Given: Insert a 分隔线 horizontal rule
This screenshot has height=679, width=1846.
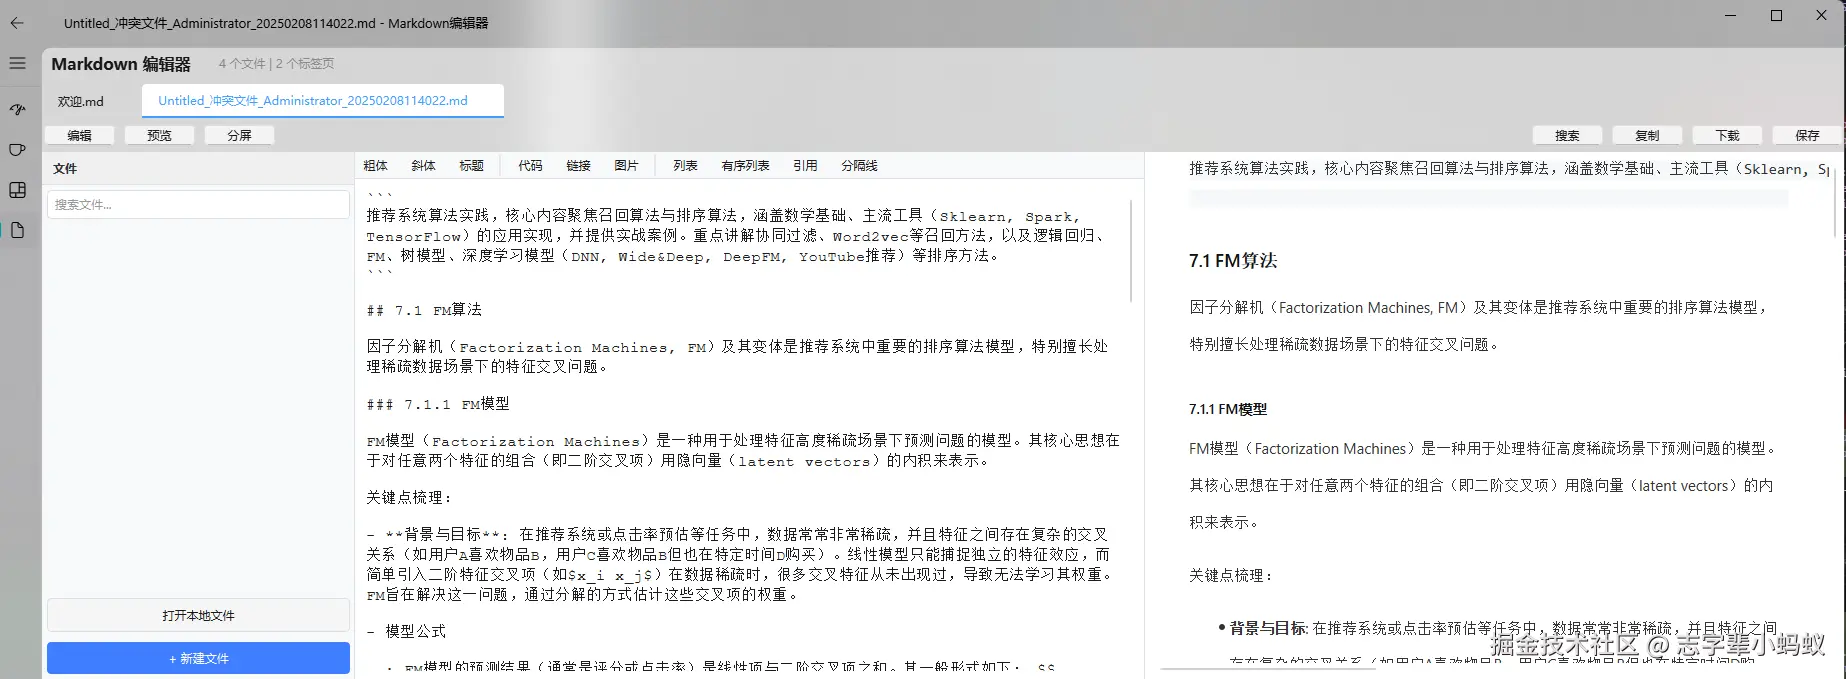Looking at the screenshot, I should coord(859,166).
